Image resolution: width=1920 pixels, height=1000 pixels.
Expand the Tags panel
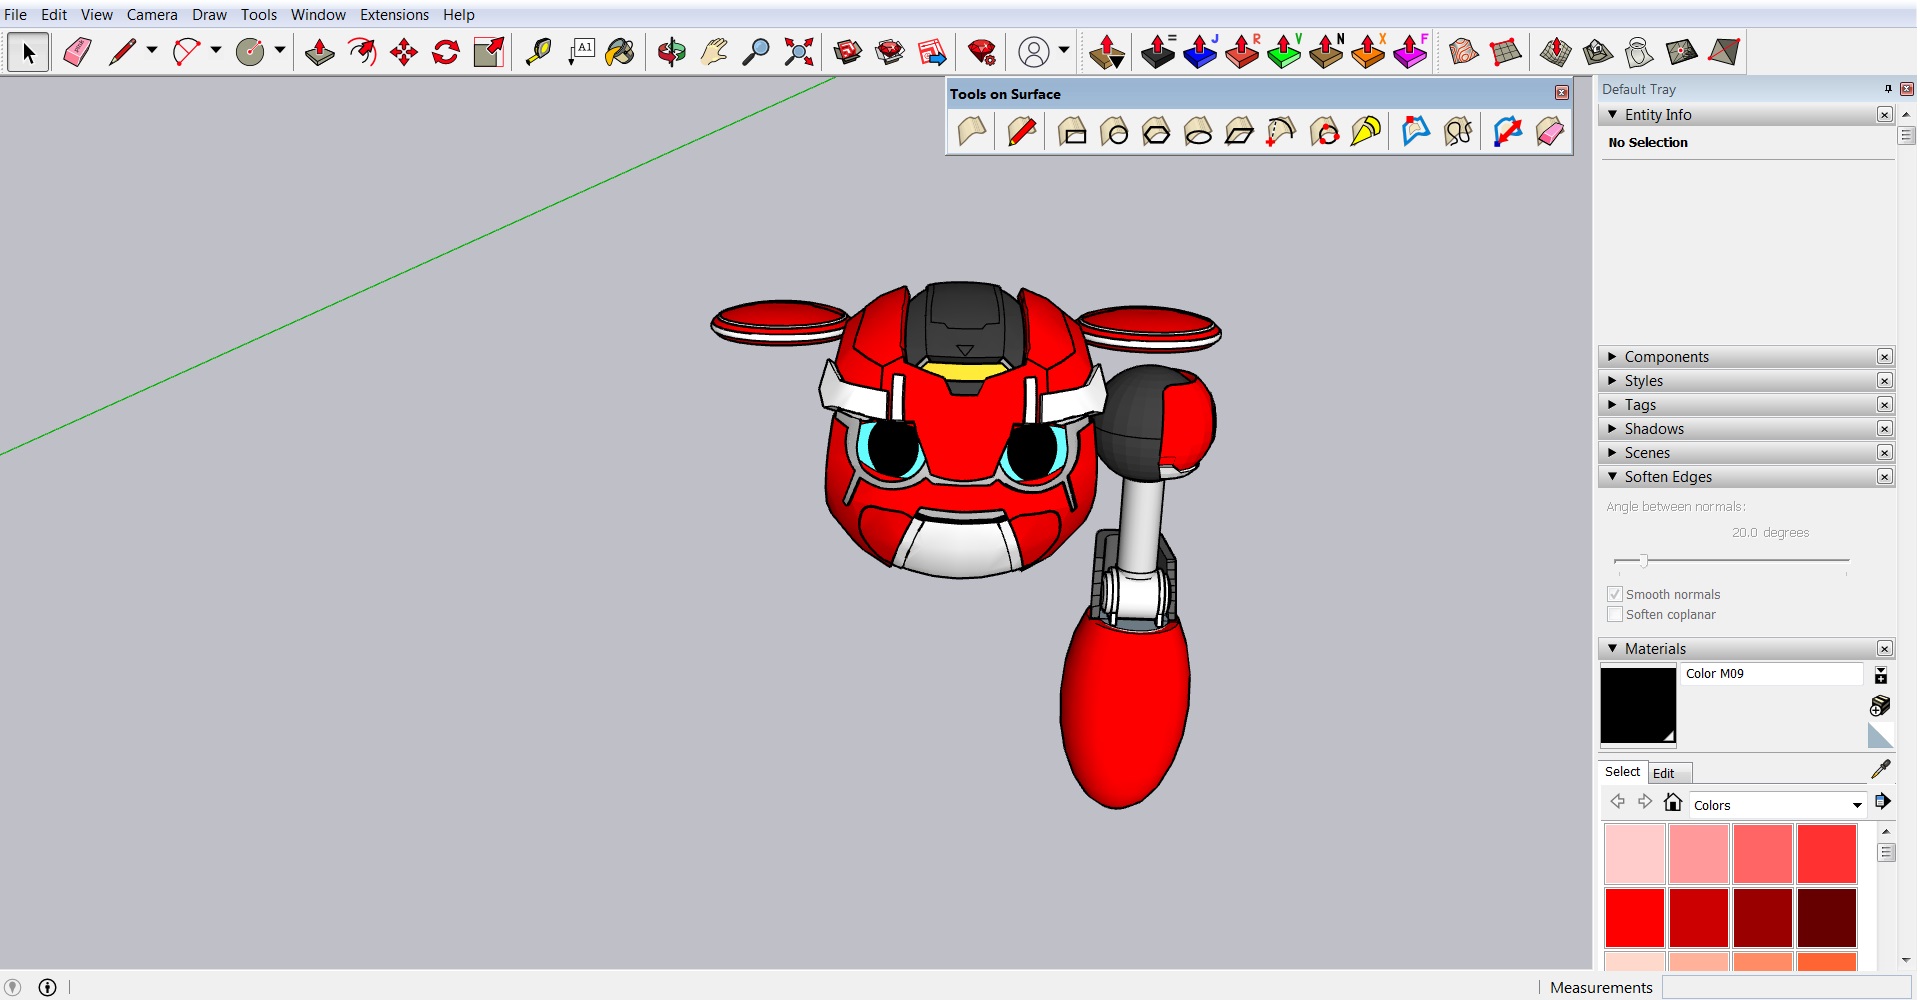tap(1746, 405)
